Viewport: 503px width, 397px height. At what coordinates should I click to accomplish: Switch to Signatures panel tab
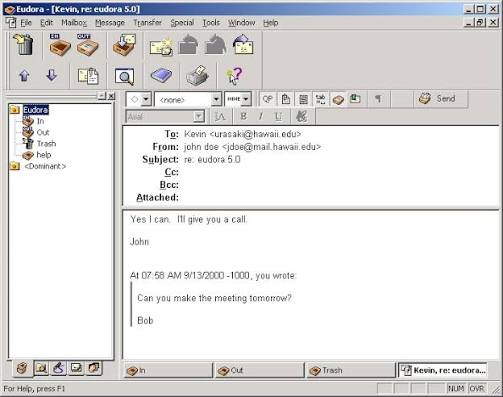point(59,368)
